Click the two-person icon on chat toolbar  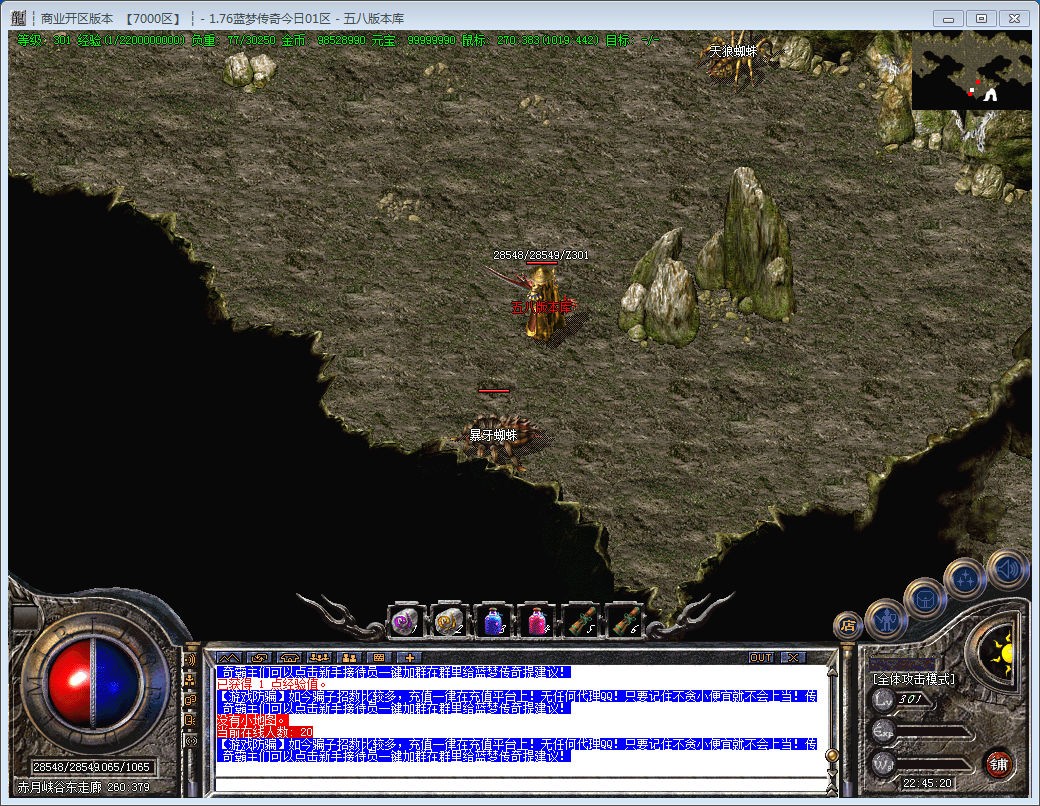(x=350, y=657)
